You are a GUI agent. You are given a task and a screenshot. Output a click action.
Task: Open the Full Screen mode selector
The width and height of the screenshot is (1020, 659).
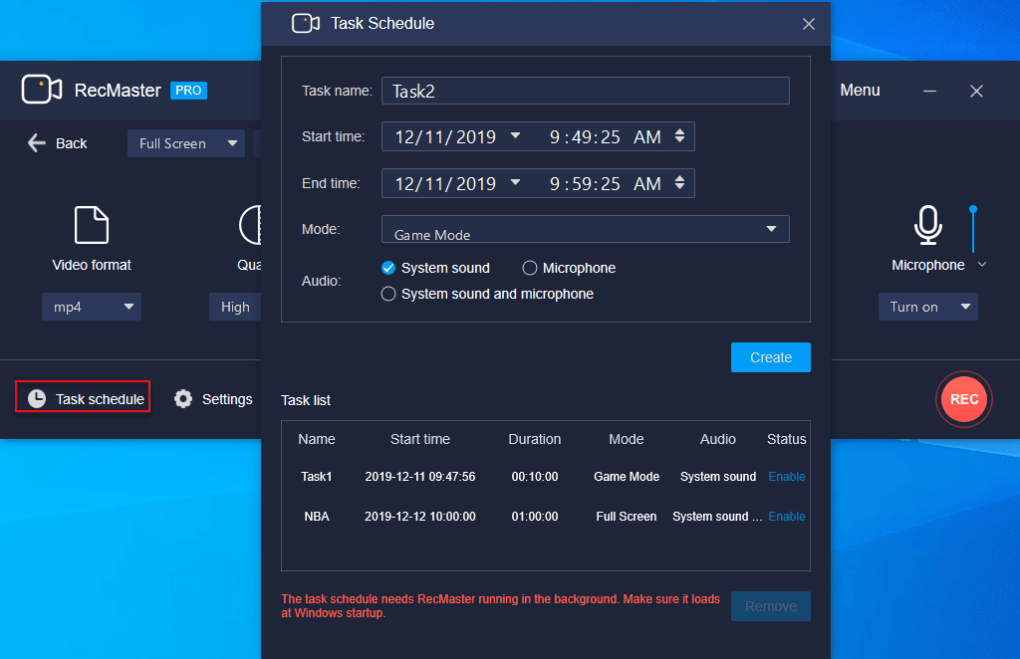(x=186, y=143)
